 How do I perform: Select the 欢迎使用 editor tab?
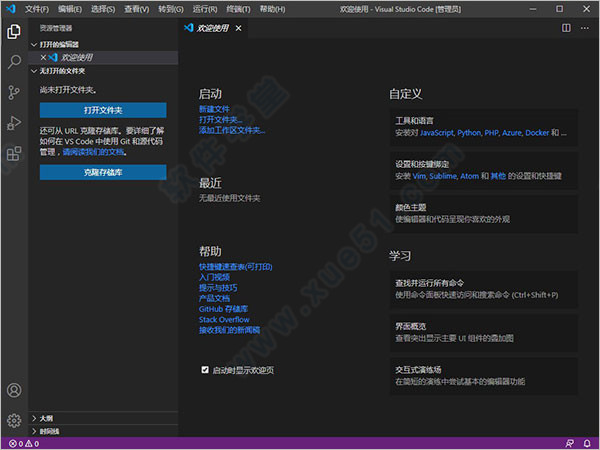click(x=213, y=28)
